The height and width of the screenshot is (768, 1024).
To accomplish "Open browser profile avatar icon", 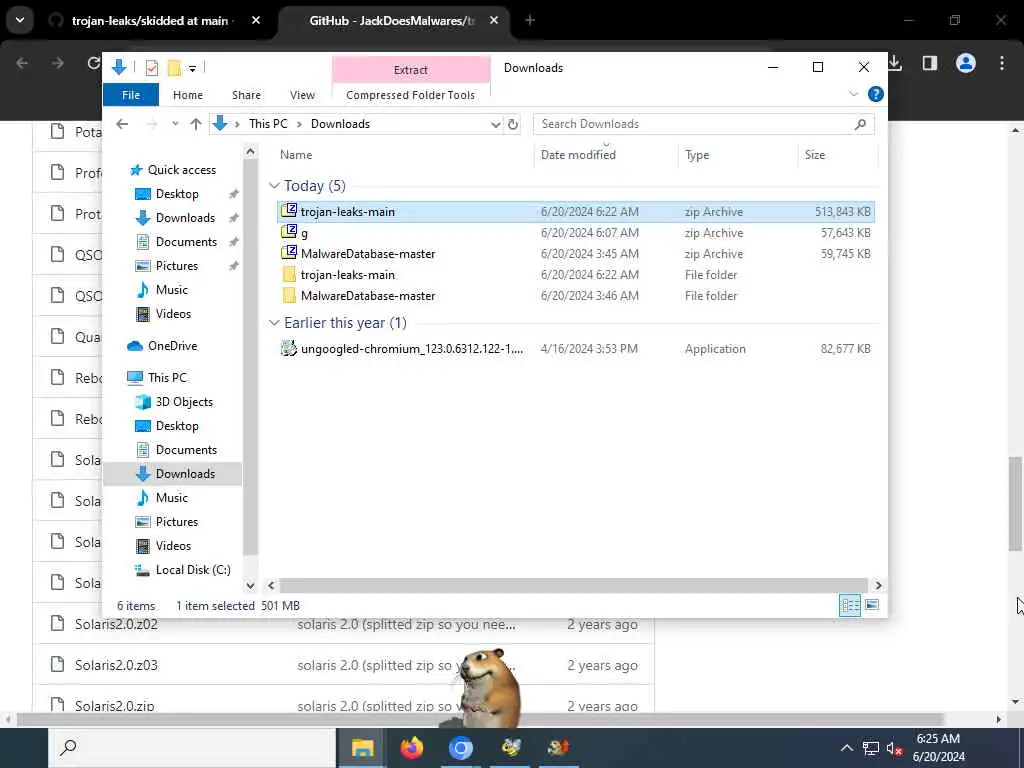I will (x=965, y=63).
